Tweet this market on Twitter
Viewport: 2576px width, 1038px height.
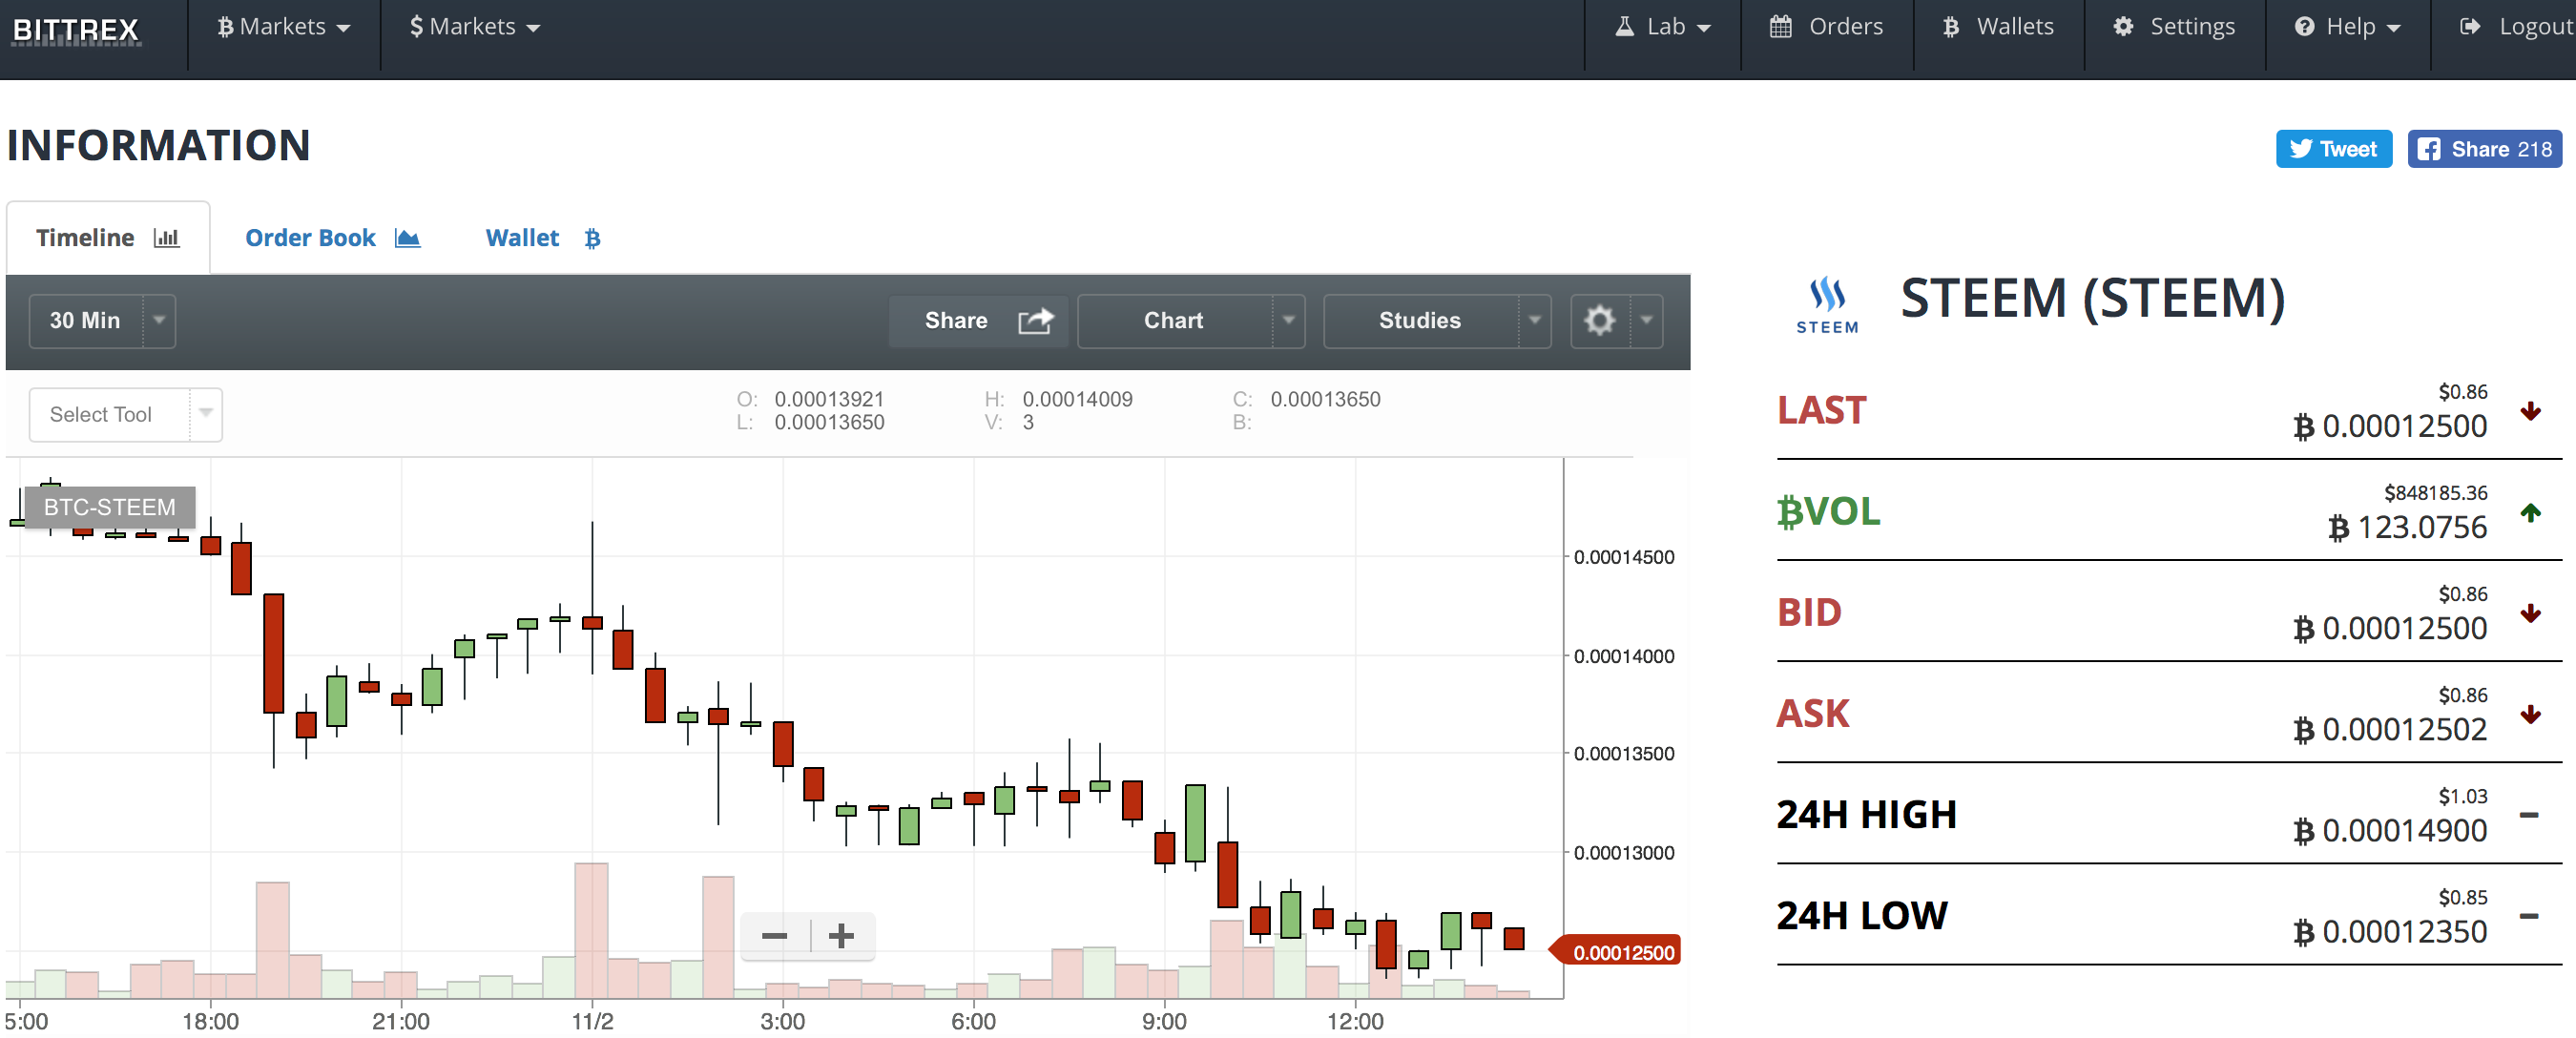click(2334, 149)
